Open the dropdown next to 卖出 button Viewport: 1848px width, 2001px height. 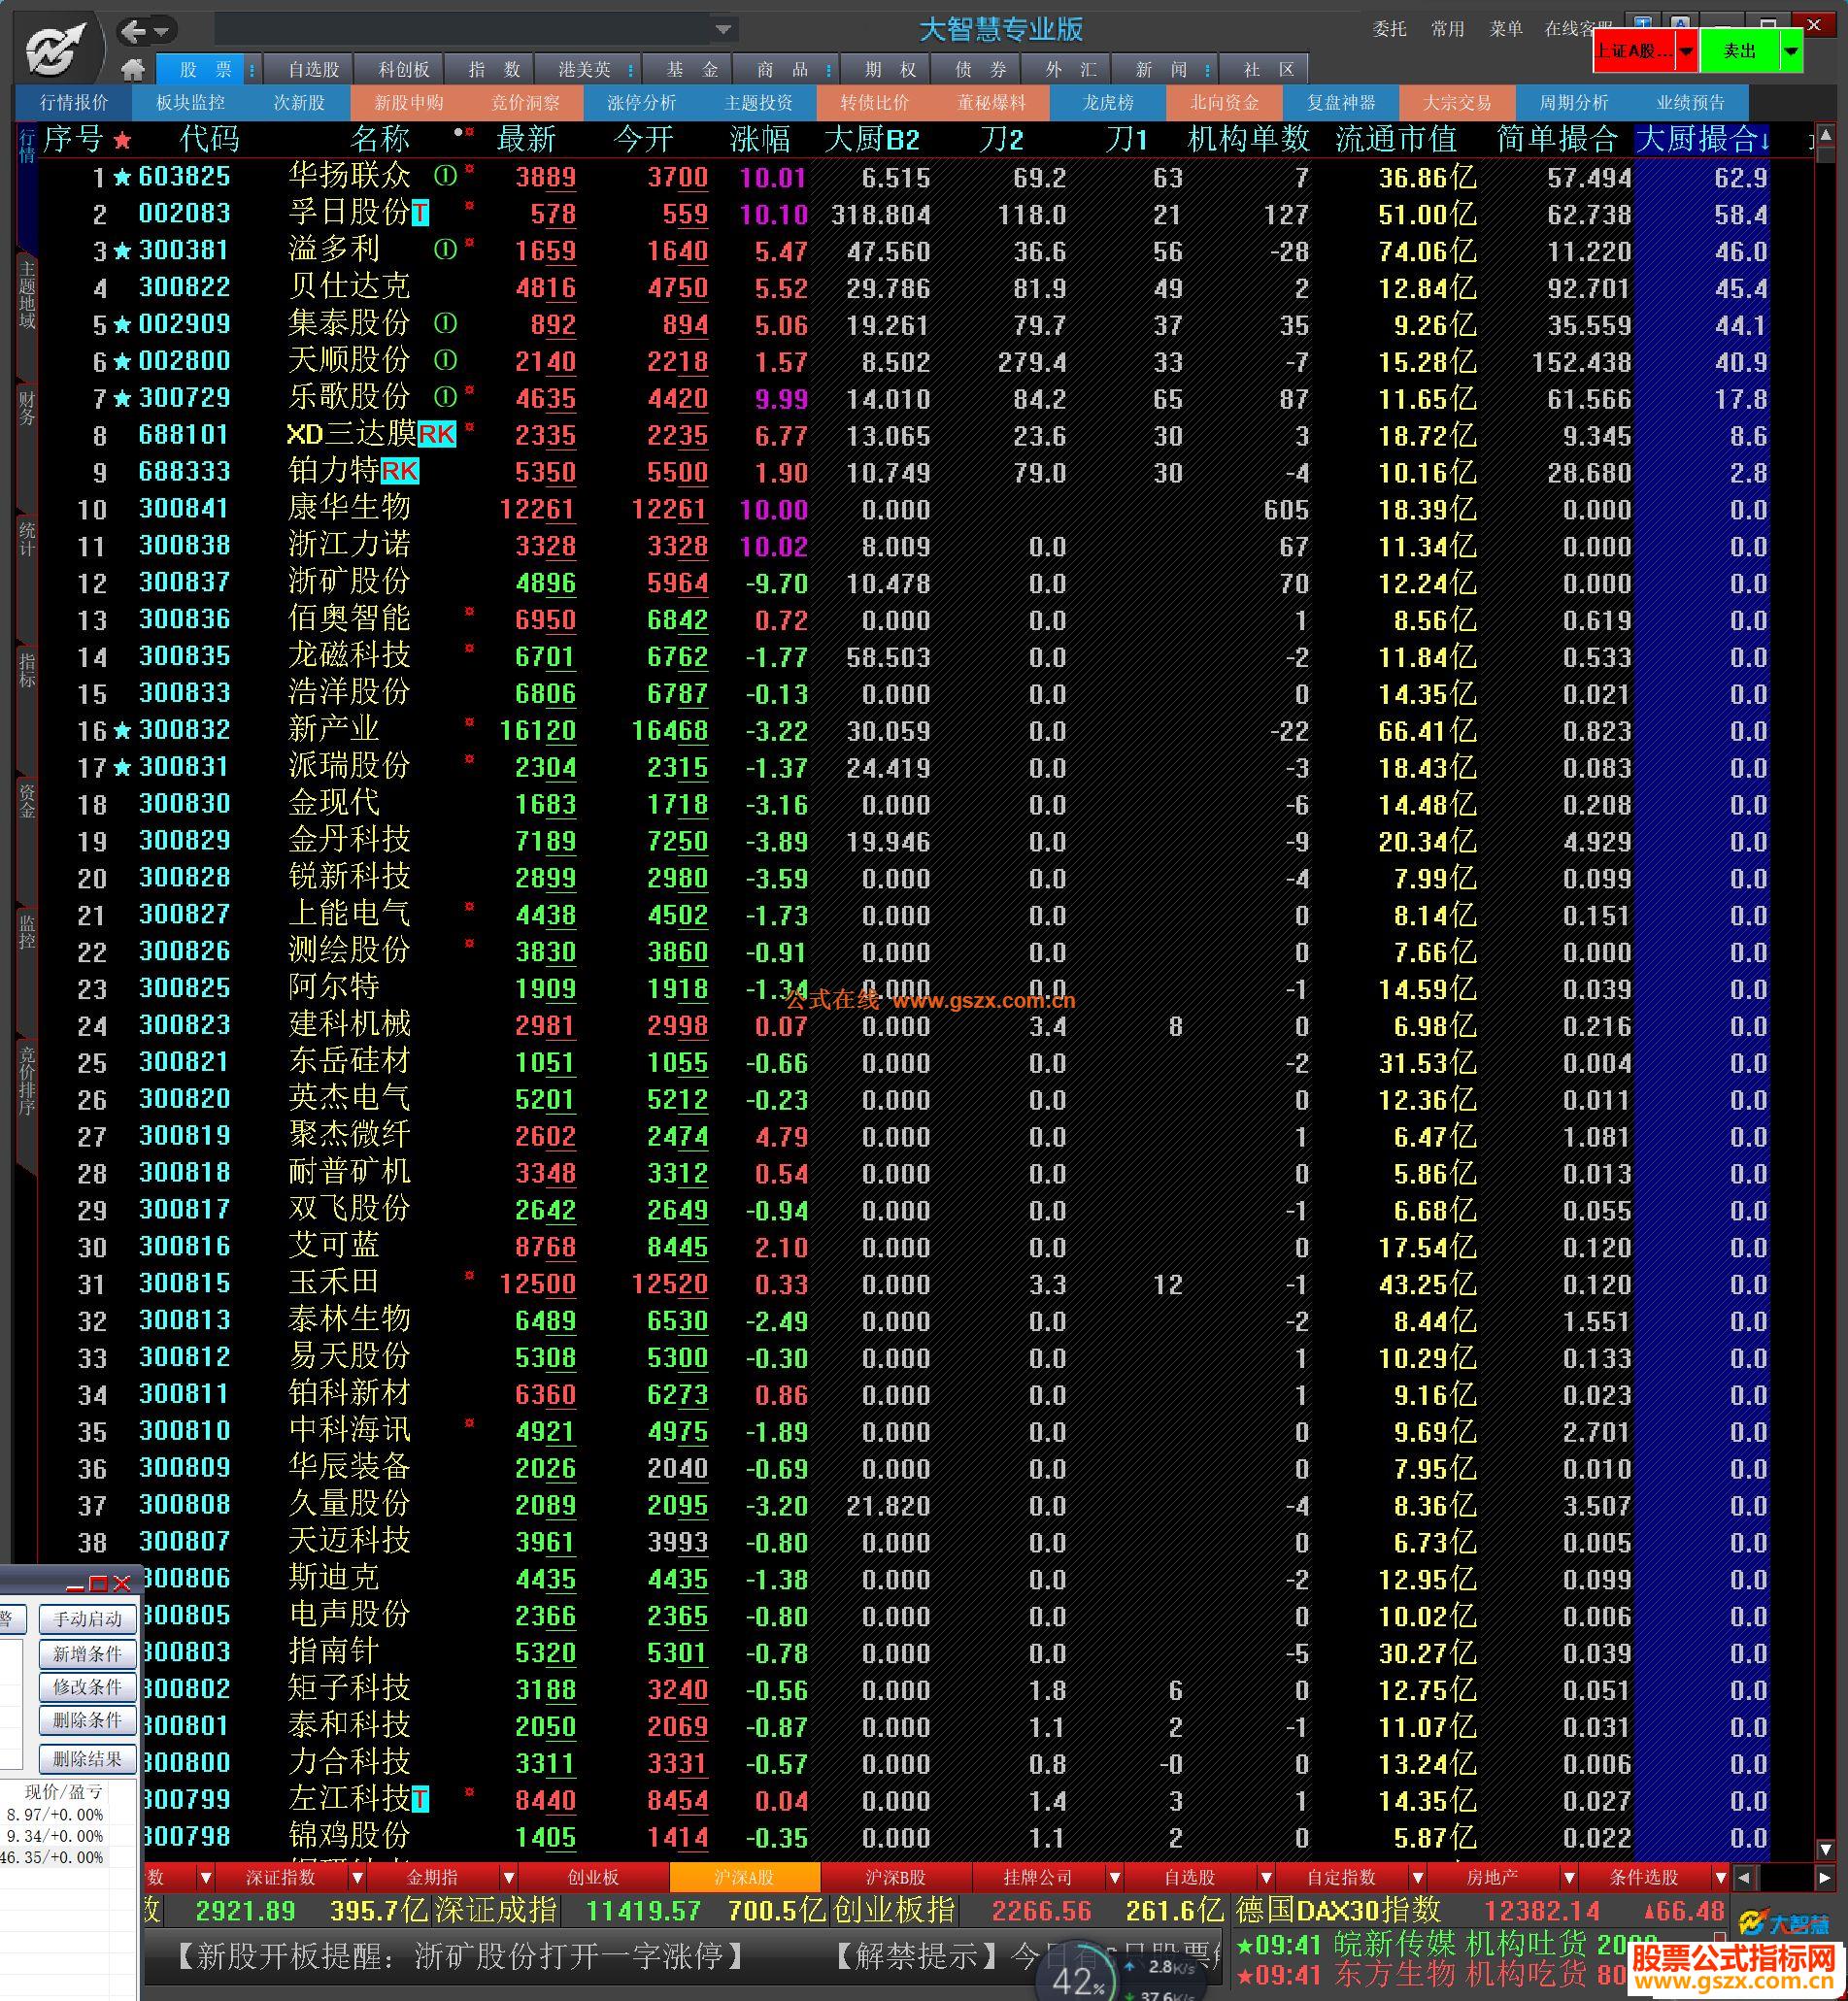click(x=1791, y=51)
